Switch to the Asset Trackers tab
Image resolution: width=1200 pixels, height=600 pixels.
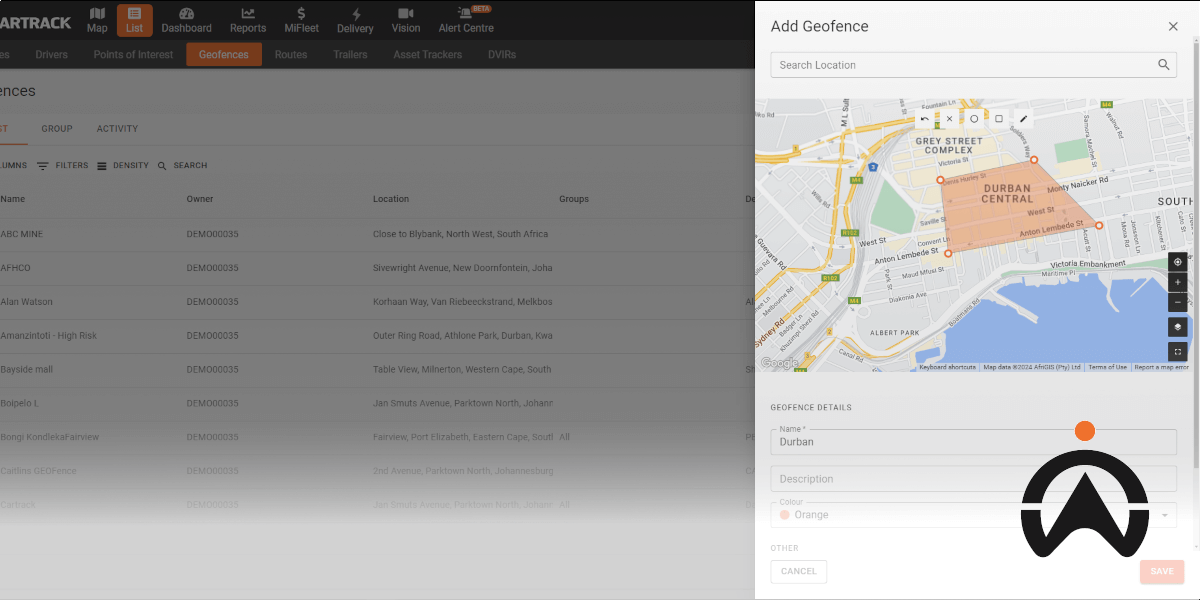[428, 55]
